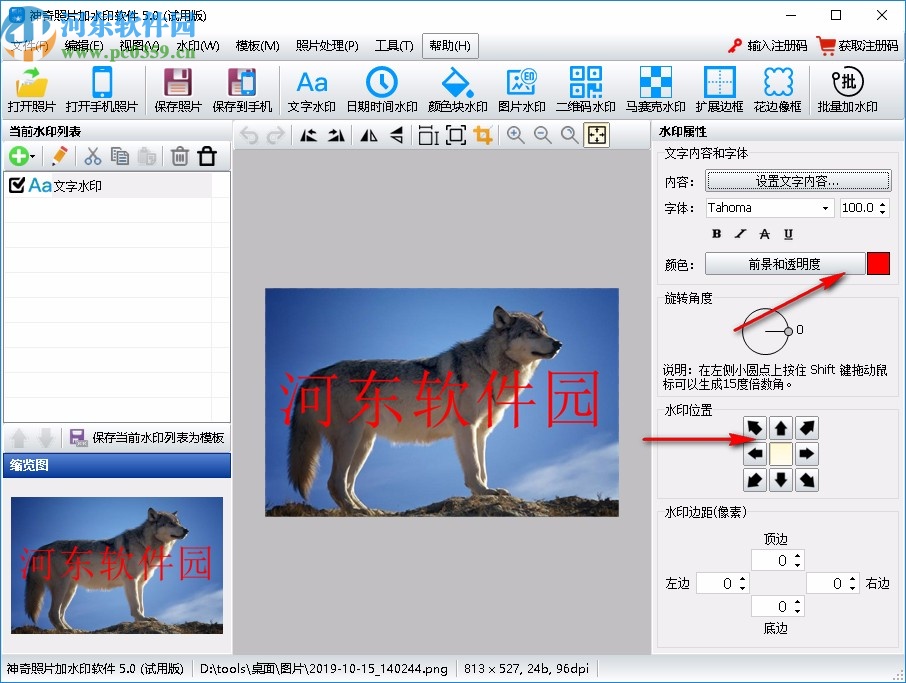
Task: Click the pencil edit watermark icon
Action: [x=59, y=156]
